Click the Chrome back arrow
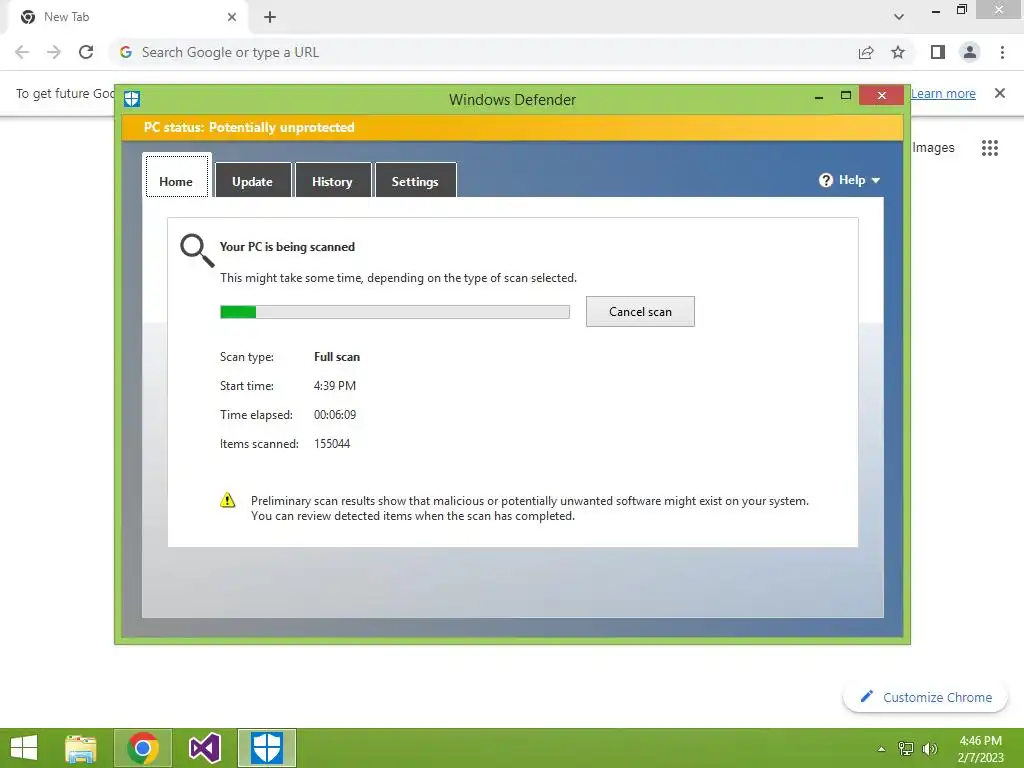 click(22, 52)
